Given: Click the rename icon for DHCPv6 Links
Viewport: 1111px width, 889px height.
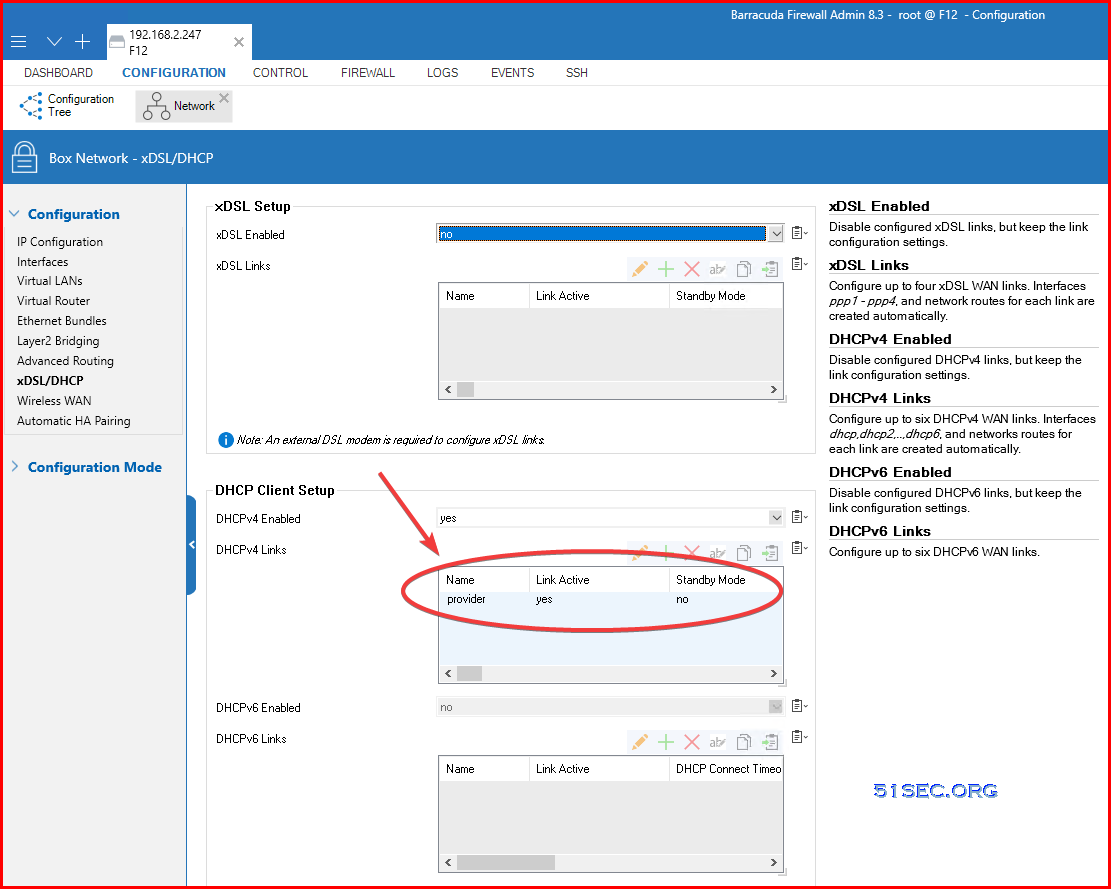Looking at the screenshot, I should point(718,742).
